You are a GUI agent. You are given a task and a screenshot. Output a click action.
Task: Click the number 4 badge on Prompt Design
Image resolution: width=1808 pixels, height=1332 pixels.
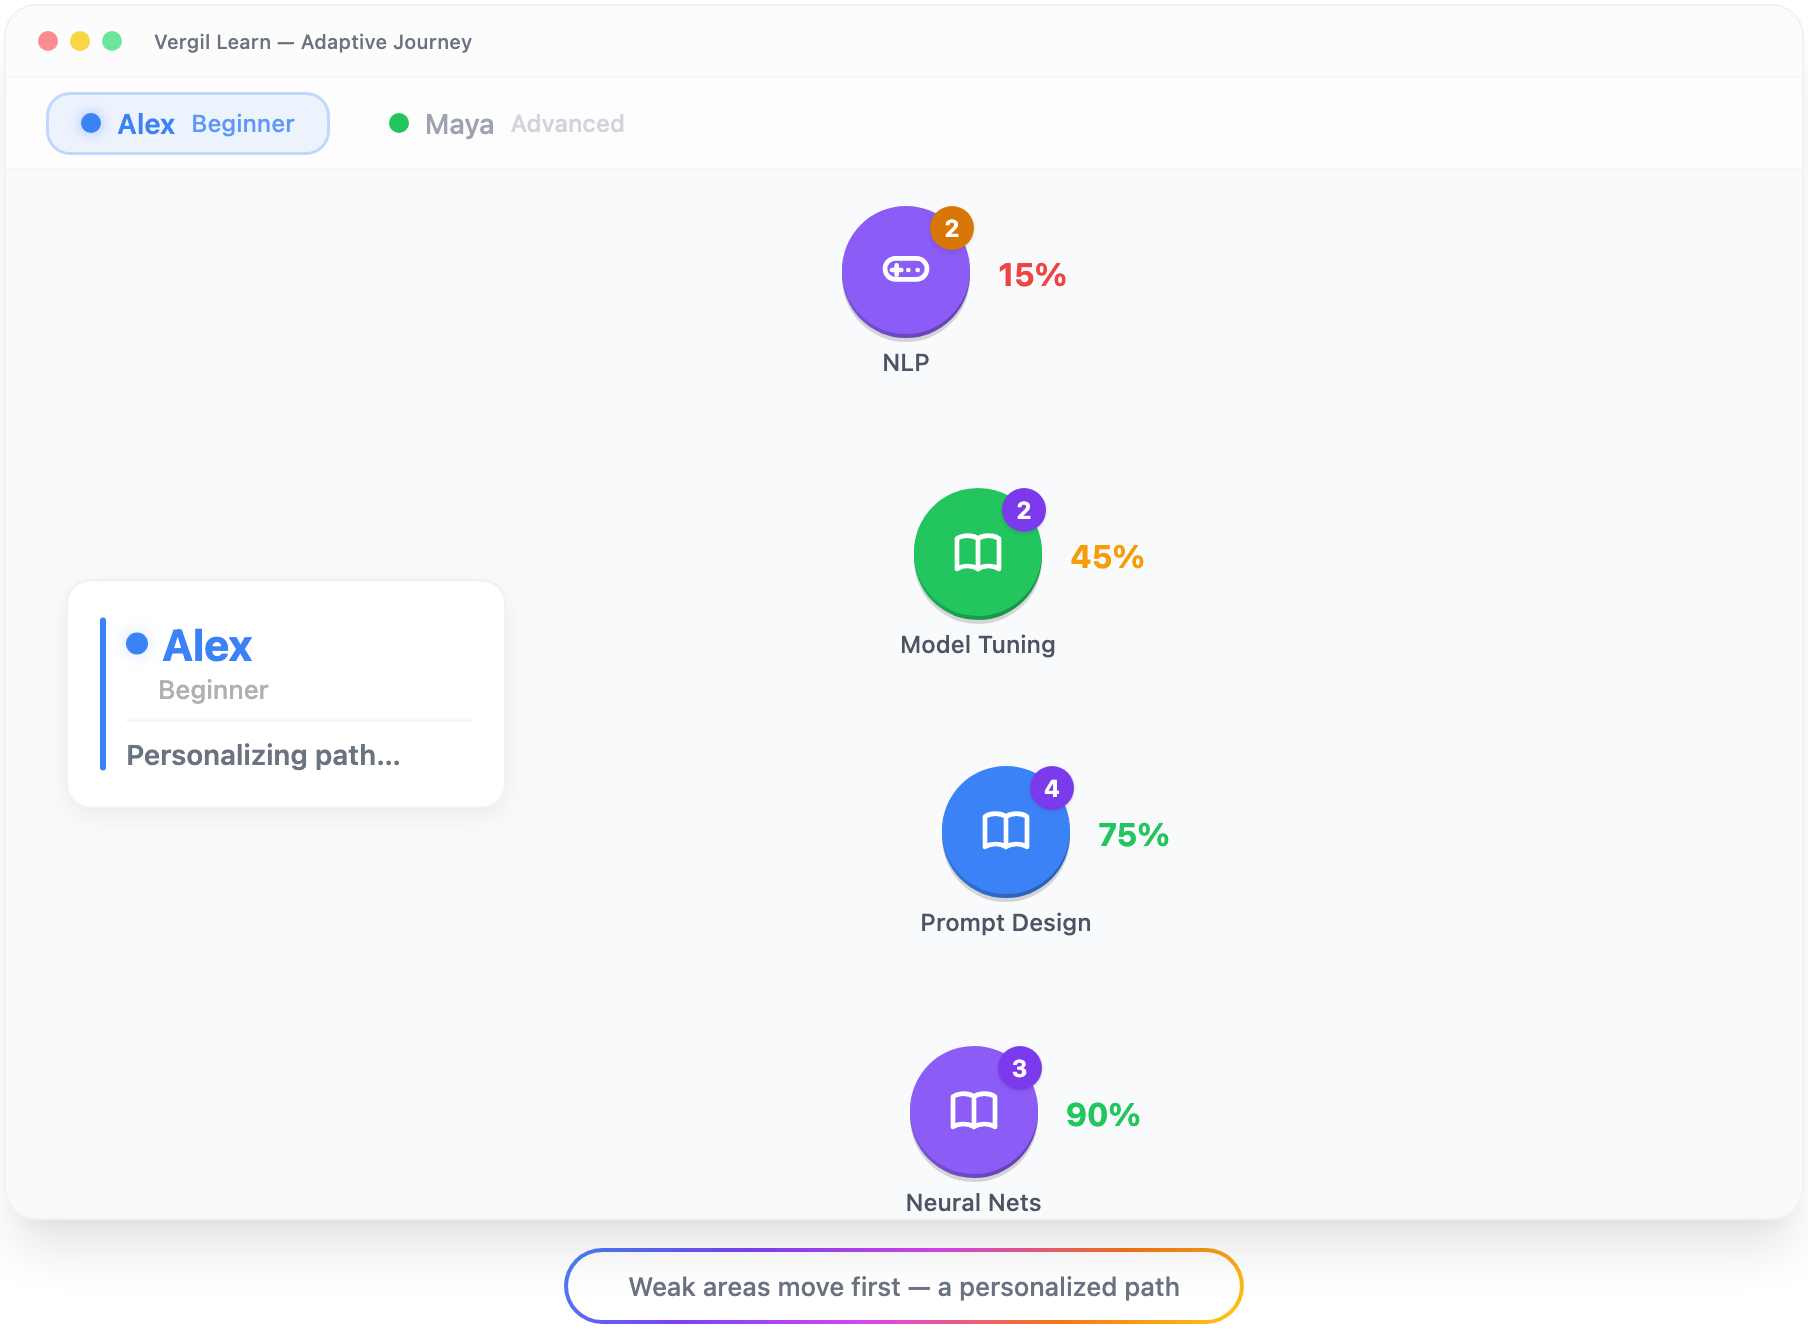pyautogui.click(x=1052, y=789)
